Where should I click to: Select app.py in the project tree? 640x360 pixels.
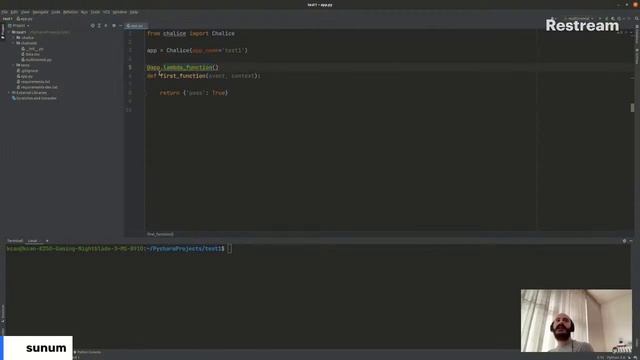pyautogui.click(x=25, y=76)
